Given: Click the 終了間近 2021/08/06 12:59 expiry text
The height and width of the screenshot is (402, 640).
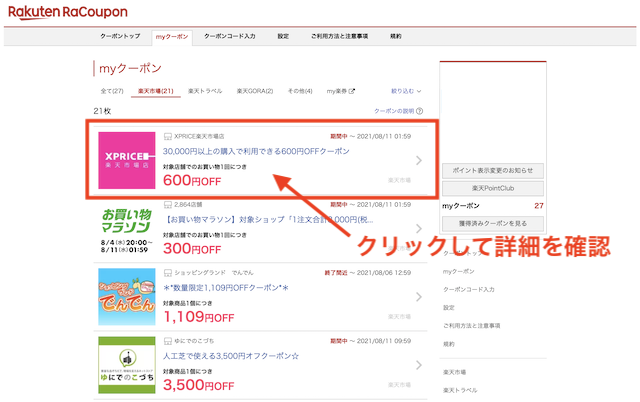Looking at the screenshot, I should 367,273.
